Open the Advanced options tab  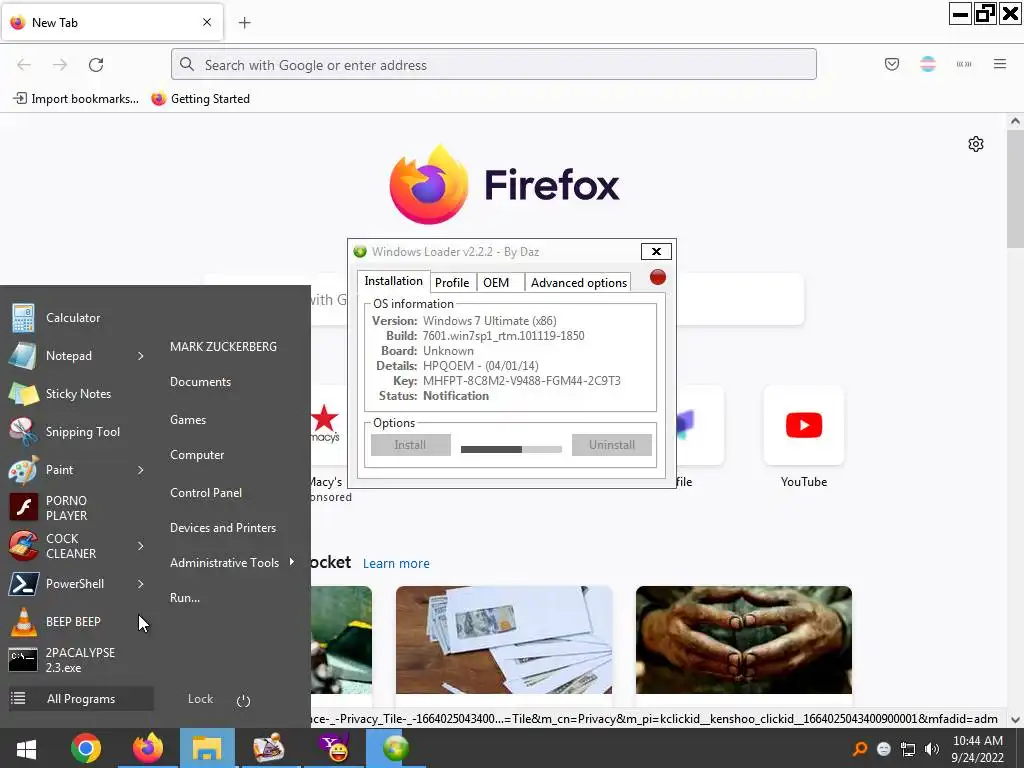pyautogui.click(x=579, y=282)
